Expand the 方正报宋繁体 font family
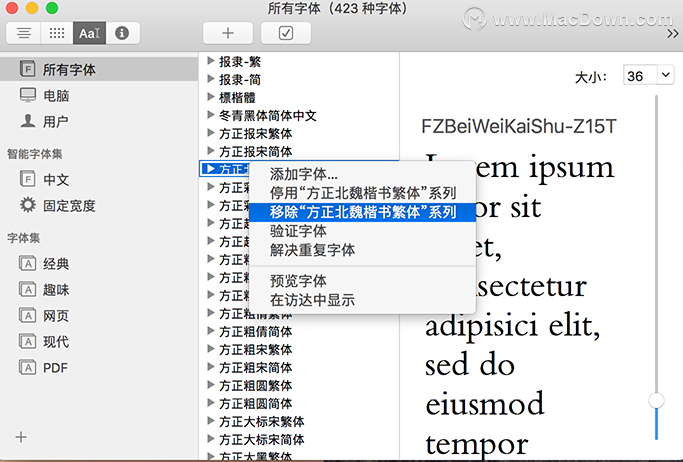Image resolution: width=683 pixels, height=462 pixels. [x=211, y=133]
